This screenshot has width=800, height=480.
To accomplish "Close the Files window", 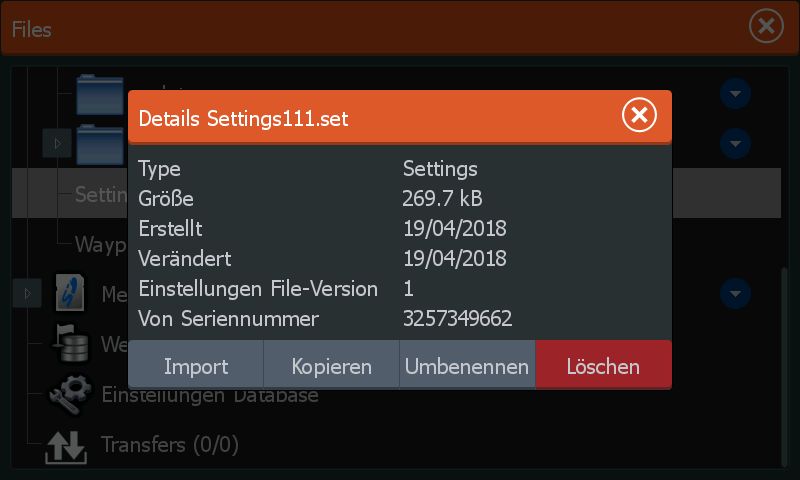I will click(x=766, y=26).
